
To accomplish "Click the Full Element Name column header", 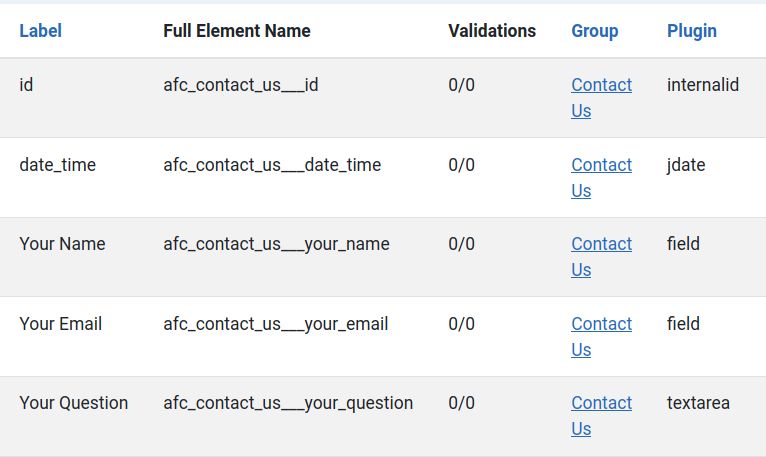I will [237, 31].
